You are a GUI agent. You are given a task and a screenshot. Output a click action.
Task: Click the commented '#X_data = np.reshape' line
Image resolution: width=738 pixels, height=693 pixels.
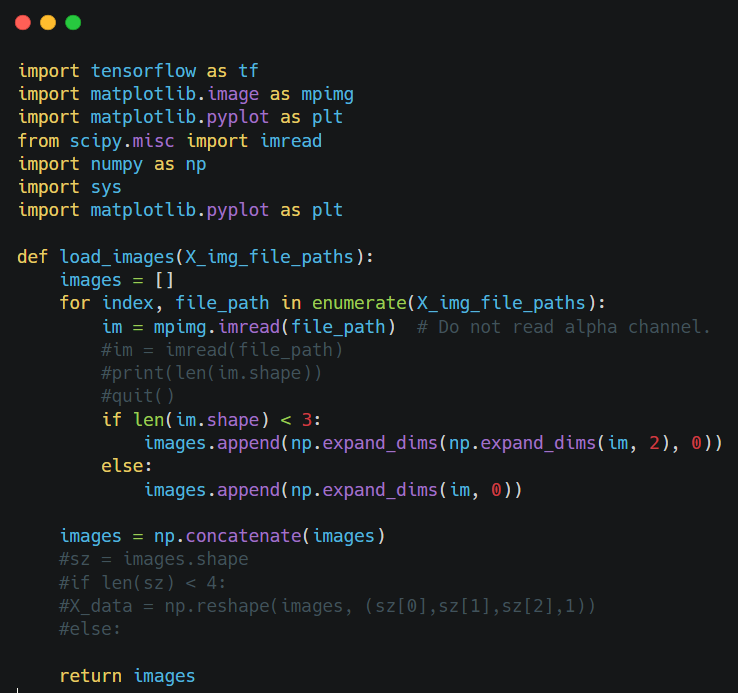tap(327, 606)
